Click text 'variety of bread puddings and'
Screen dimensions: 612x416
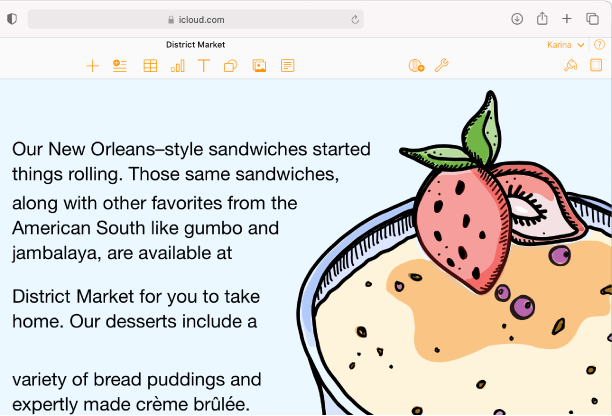click(x=137, y=380)
